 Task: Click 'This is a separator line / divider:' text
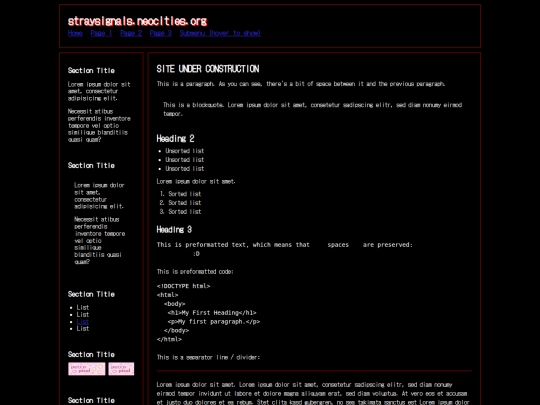(x=208, y=357)
